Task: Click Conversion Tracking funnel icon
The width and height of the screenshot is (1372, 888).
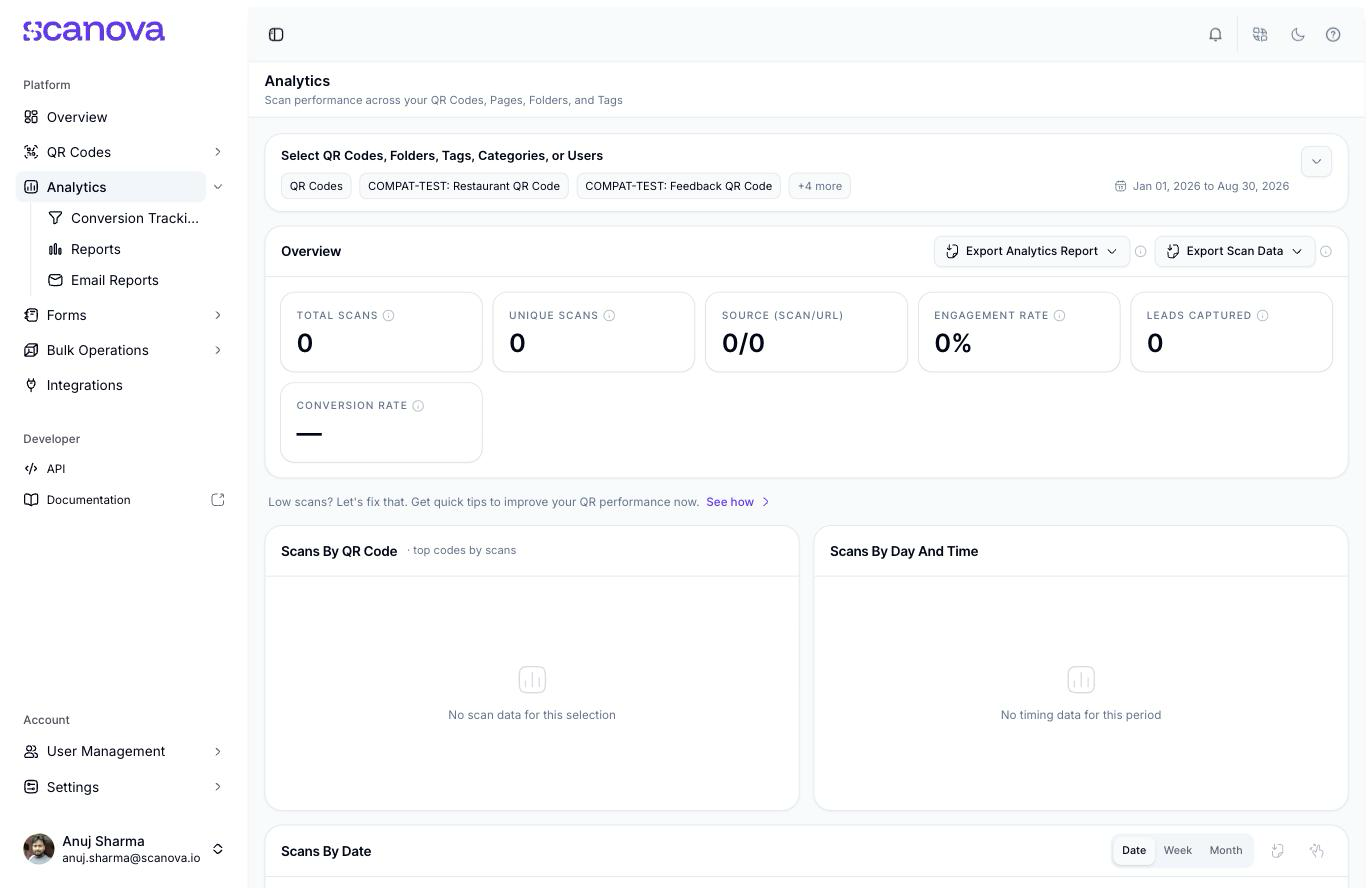Action: (55, 218)
